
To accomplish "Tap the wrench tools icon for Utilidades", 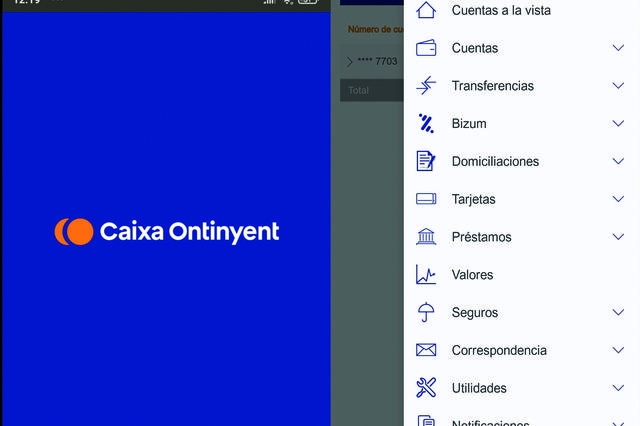I will coord(426,388).
